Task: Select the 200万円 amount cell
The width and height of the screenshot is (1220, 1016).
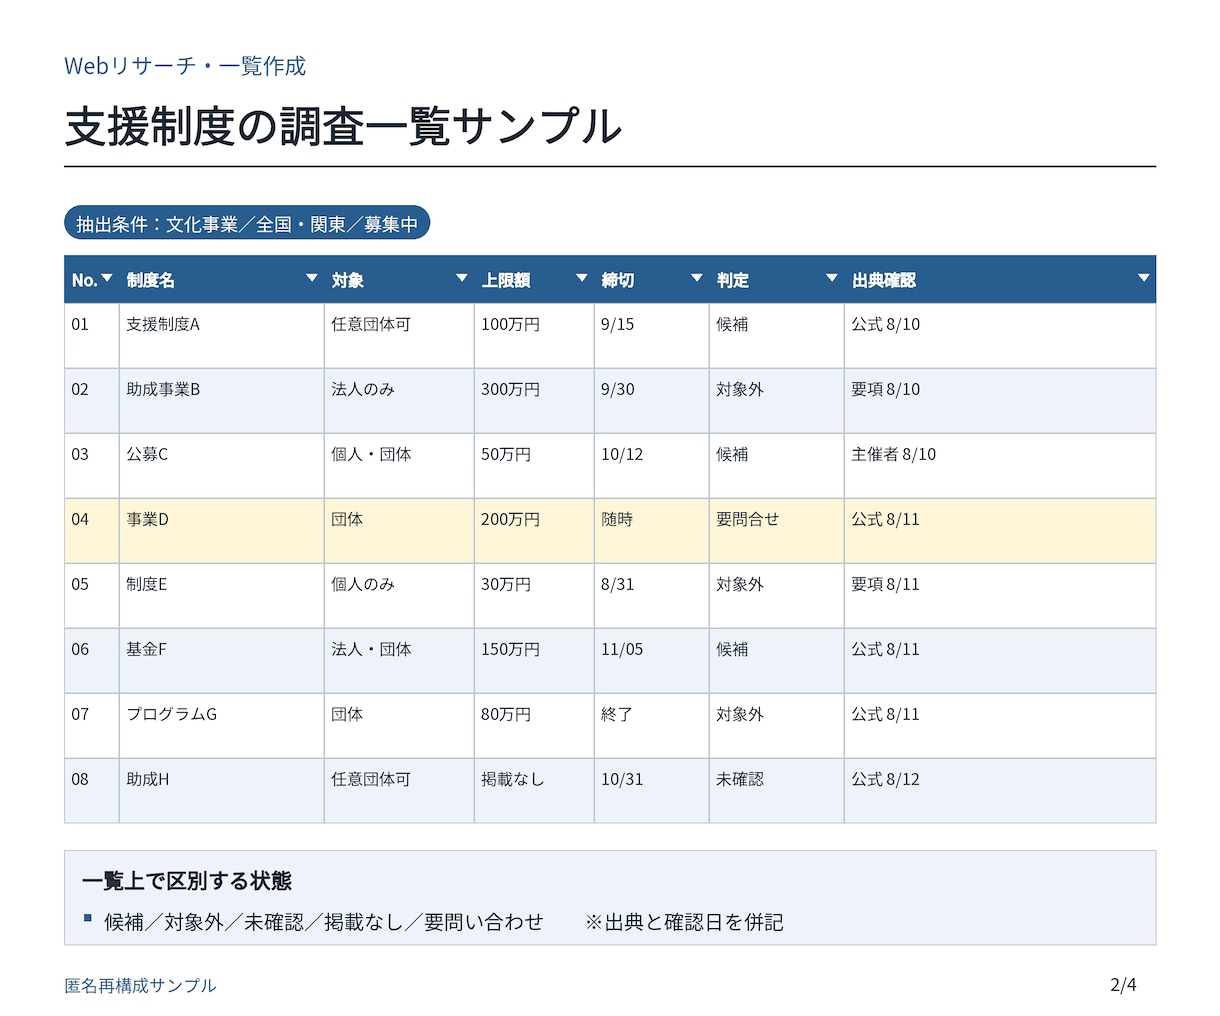Action: [534, 530]
